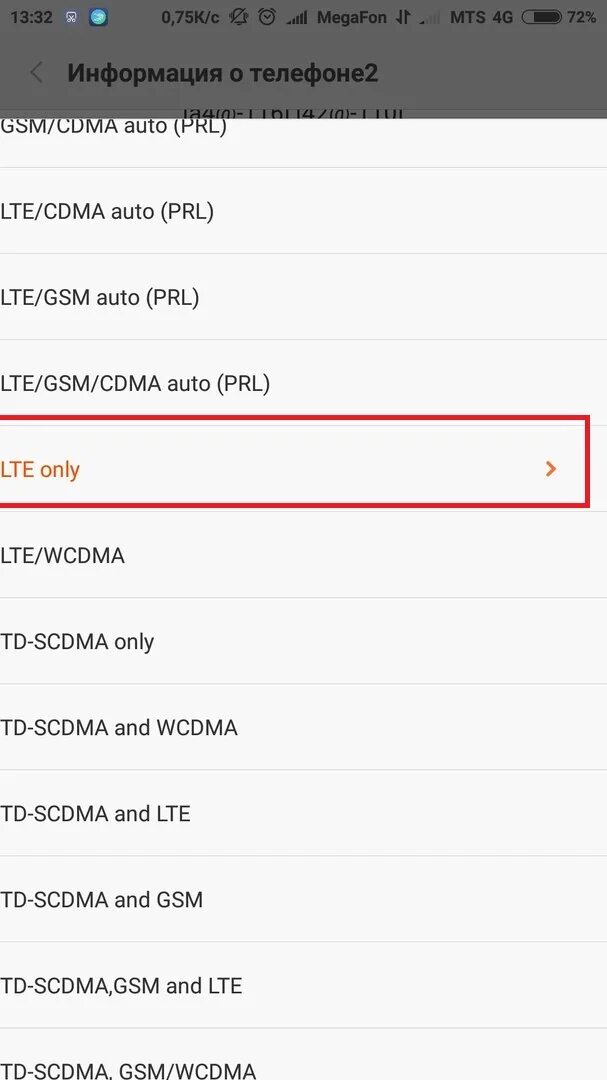Screen dimensions: 607x1080
Task: Tap the MegaFon signal strength bars
Action: coord(297,17)
